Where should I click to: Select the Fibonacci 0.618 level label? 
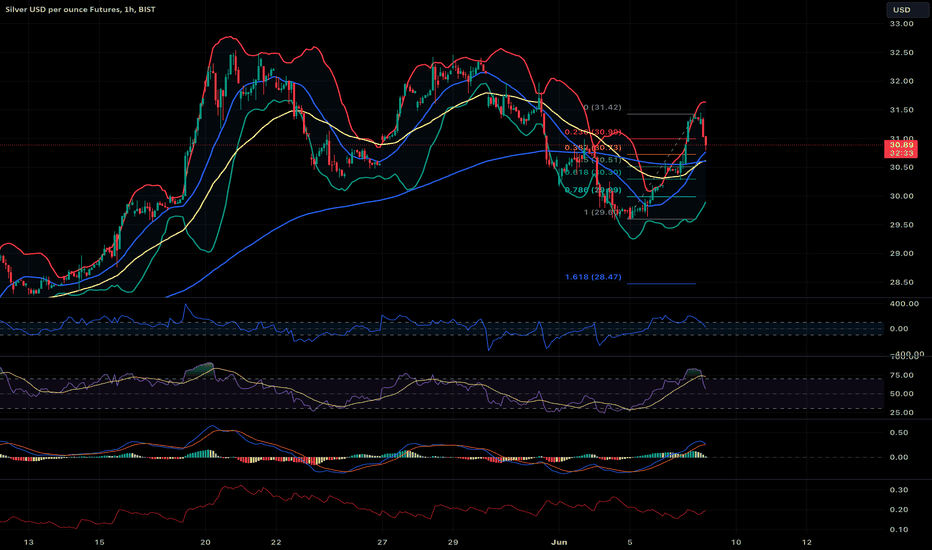click(x=593, y=172)
